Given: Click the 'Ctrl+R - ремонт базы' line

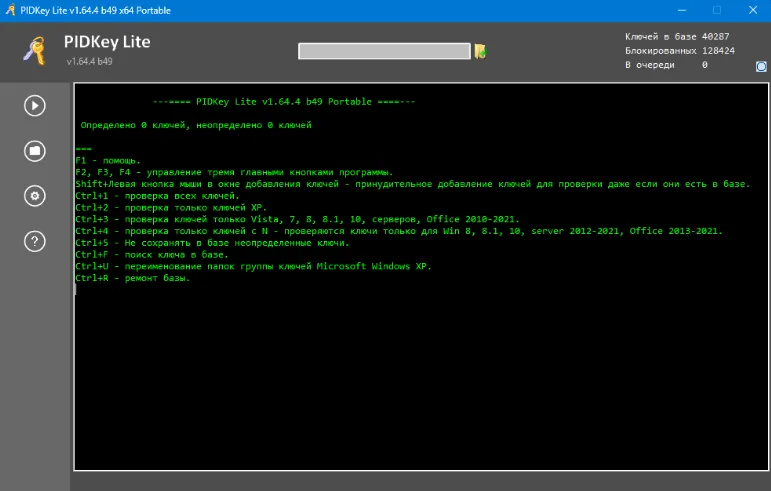Looking at the screenshot, I should 132,279.
